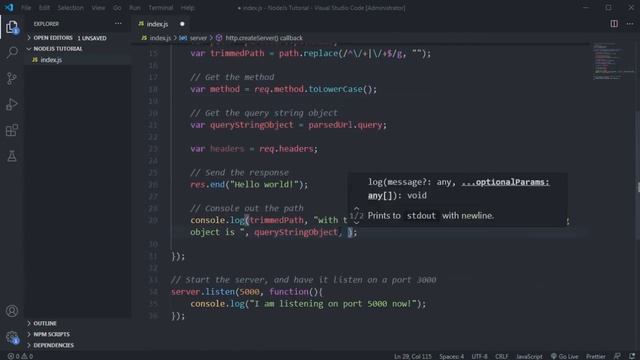Image resolution: width=640 pixels, height=360 pixels.
Task: Click the feedback icon in status bar
Action: coord(617,356)
